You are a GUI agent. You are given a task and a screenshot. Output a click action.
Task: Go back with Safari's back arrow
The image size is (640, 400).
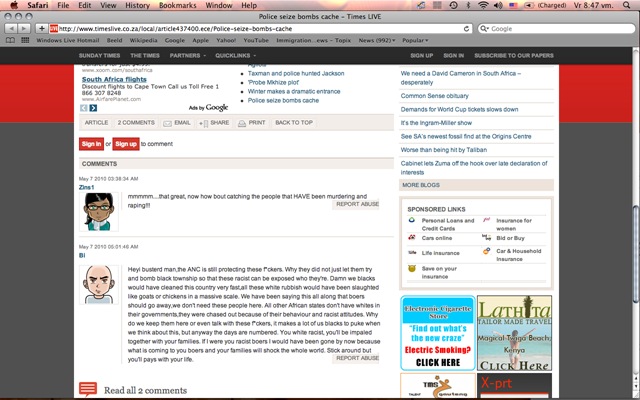pos(11,29)
